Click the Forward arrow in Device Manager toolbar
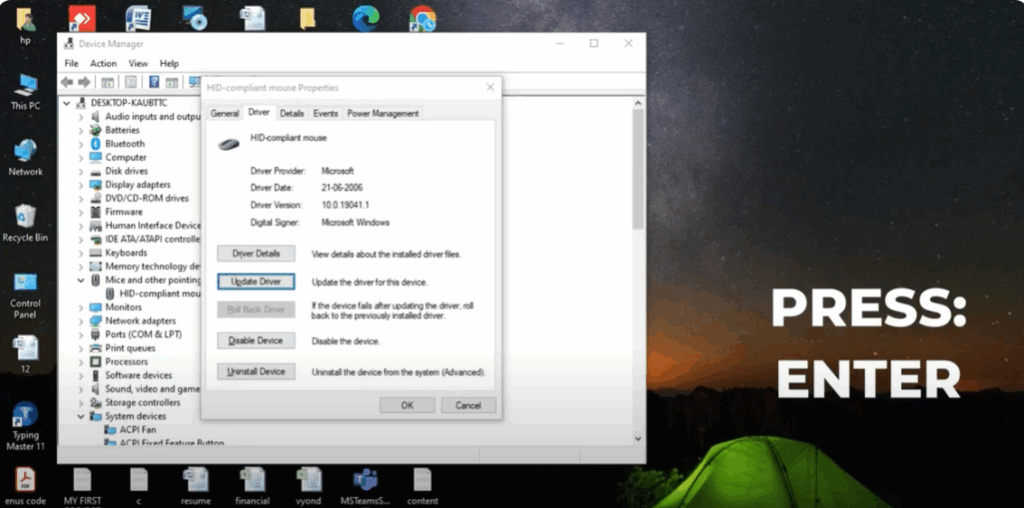 [x=84, y=82]
